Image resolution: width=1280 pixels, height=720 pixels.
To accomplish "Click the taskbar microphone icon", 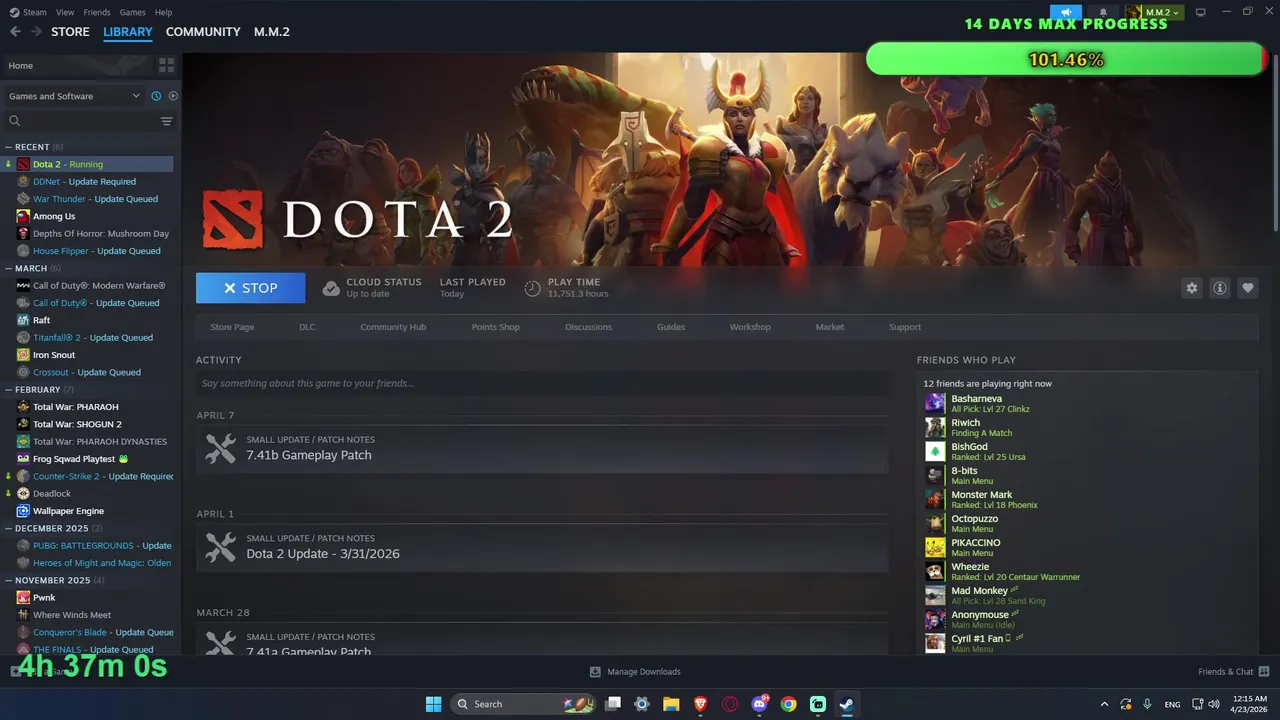I will [1147, 704].
